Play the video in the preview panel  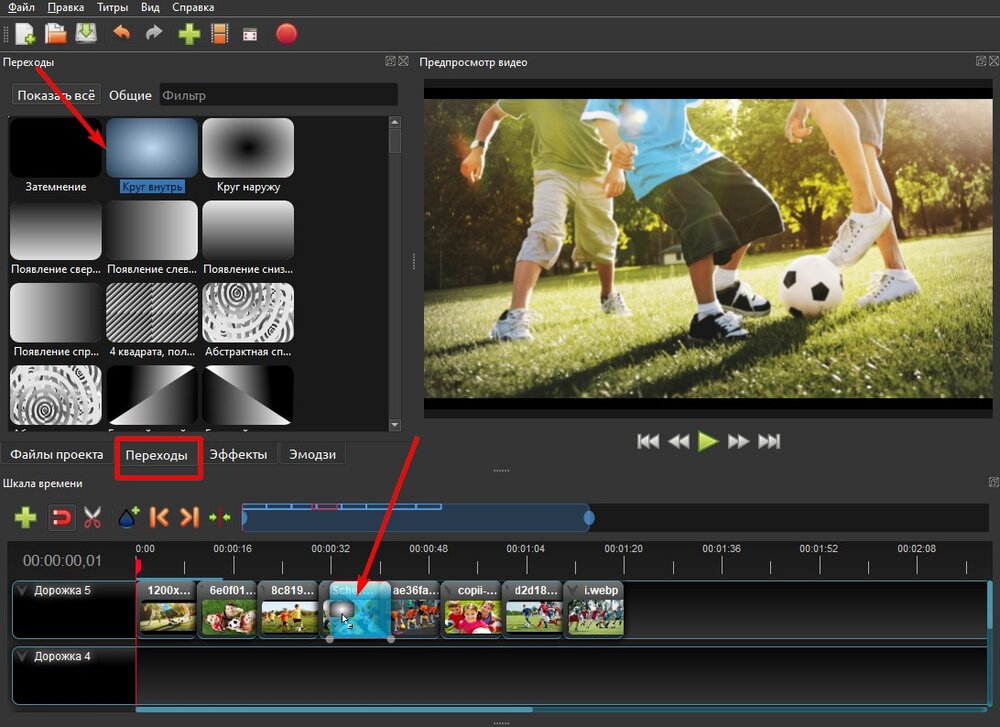[709, 441]
